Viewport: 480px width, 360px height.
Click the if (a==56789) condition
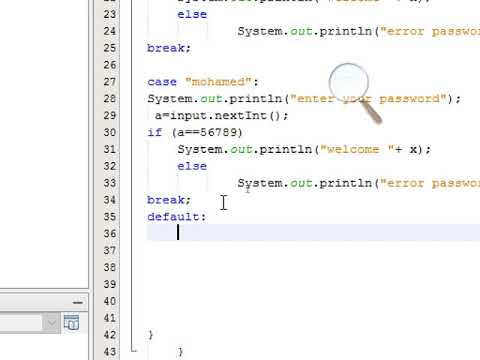[195, 132]
